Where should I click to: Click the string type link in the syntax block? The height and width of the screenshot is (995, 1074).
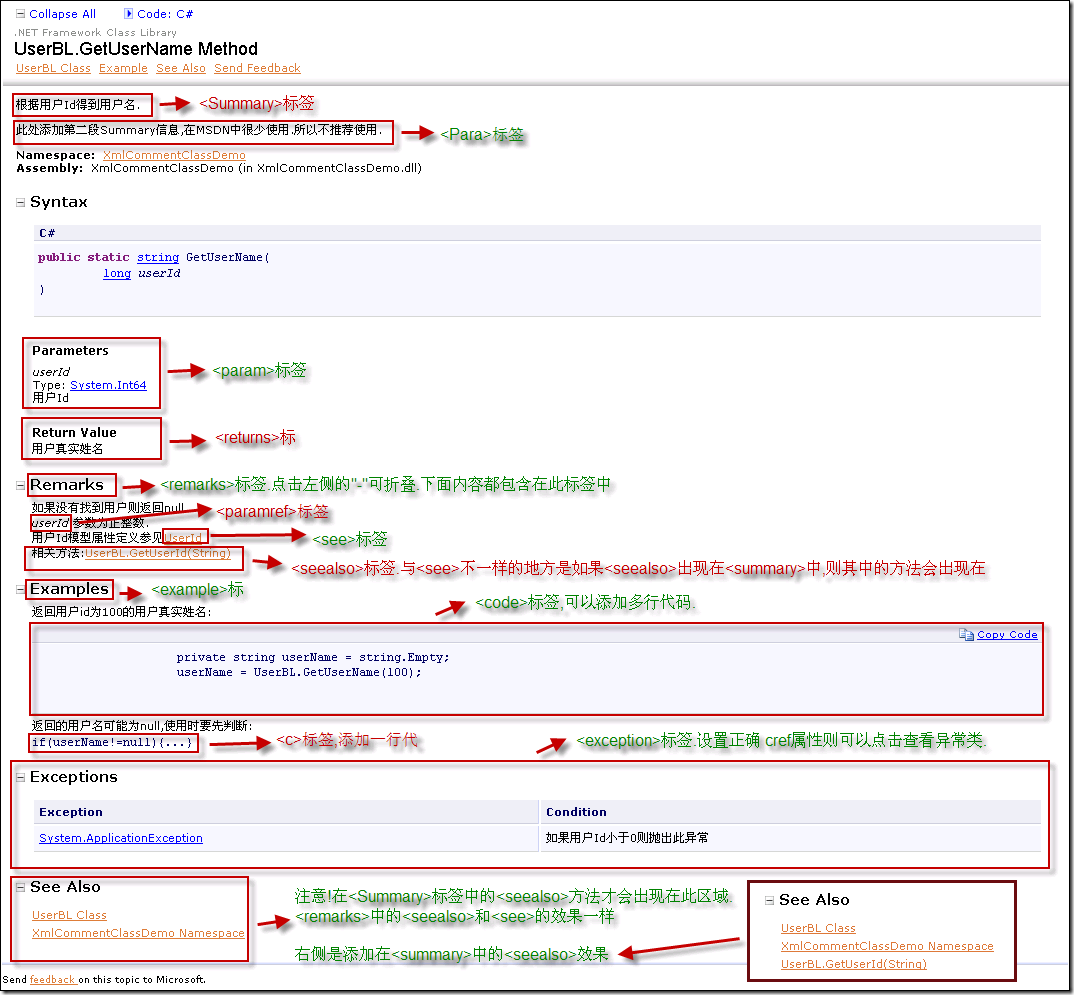tap(157, 257)
